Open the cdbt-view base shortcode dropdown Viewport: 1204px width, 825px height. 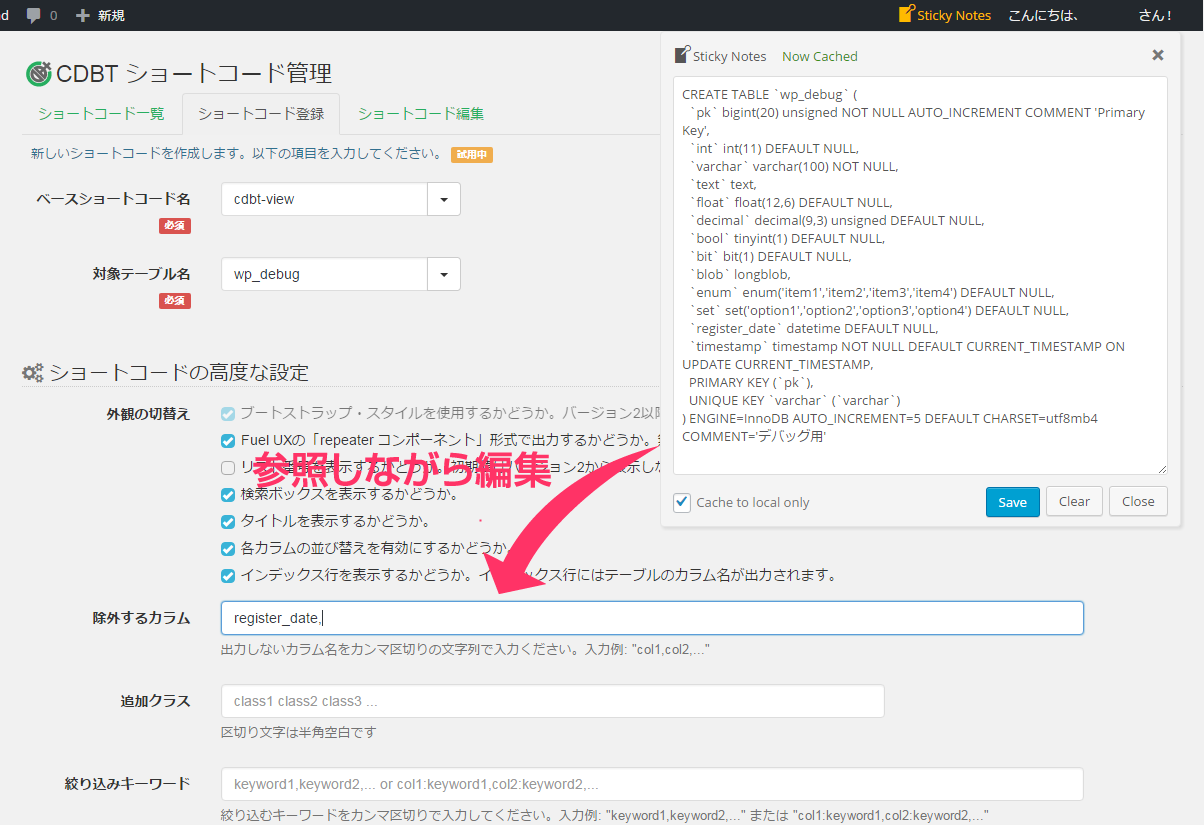[x=443, y=199]
